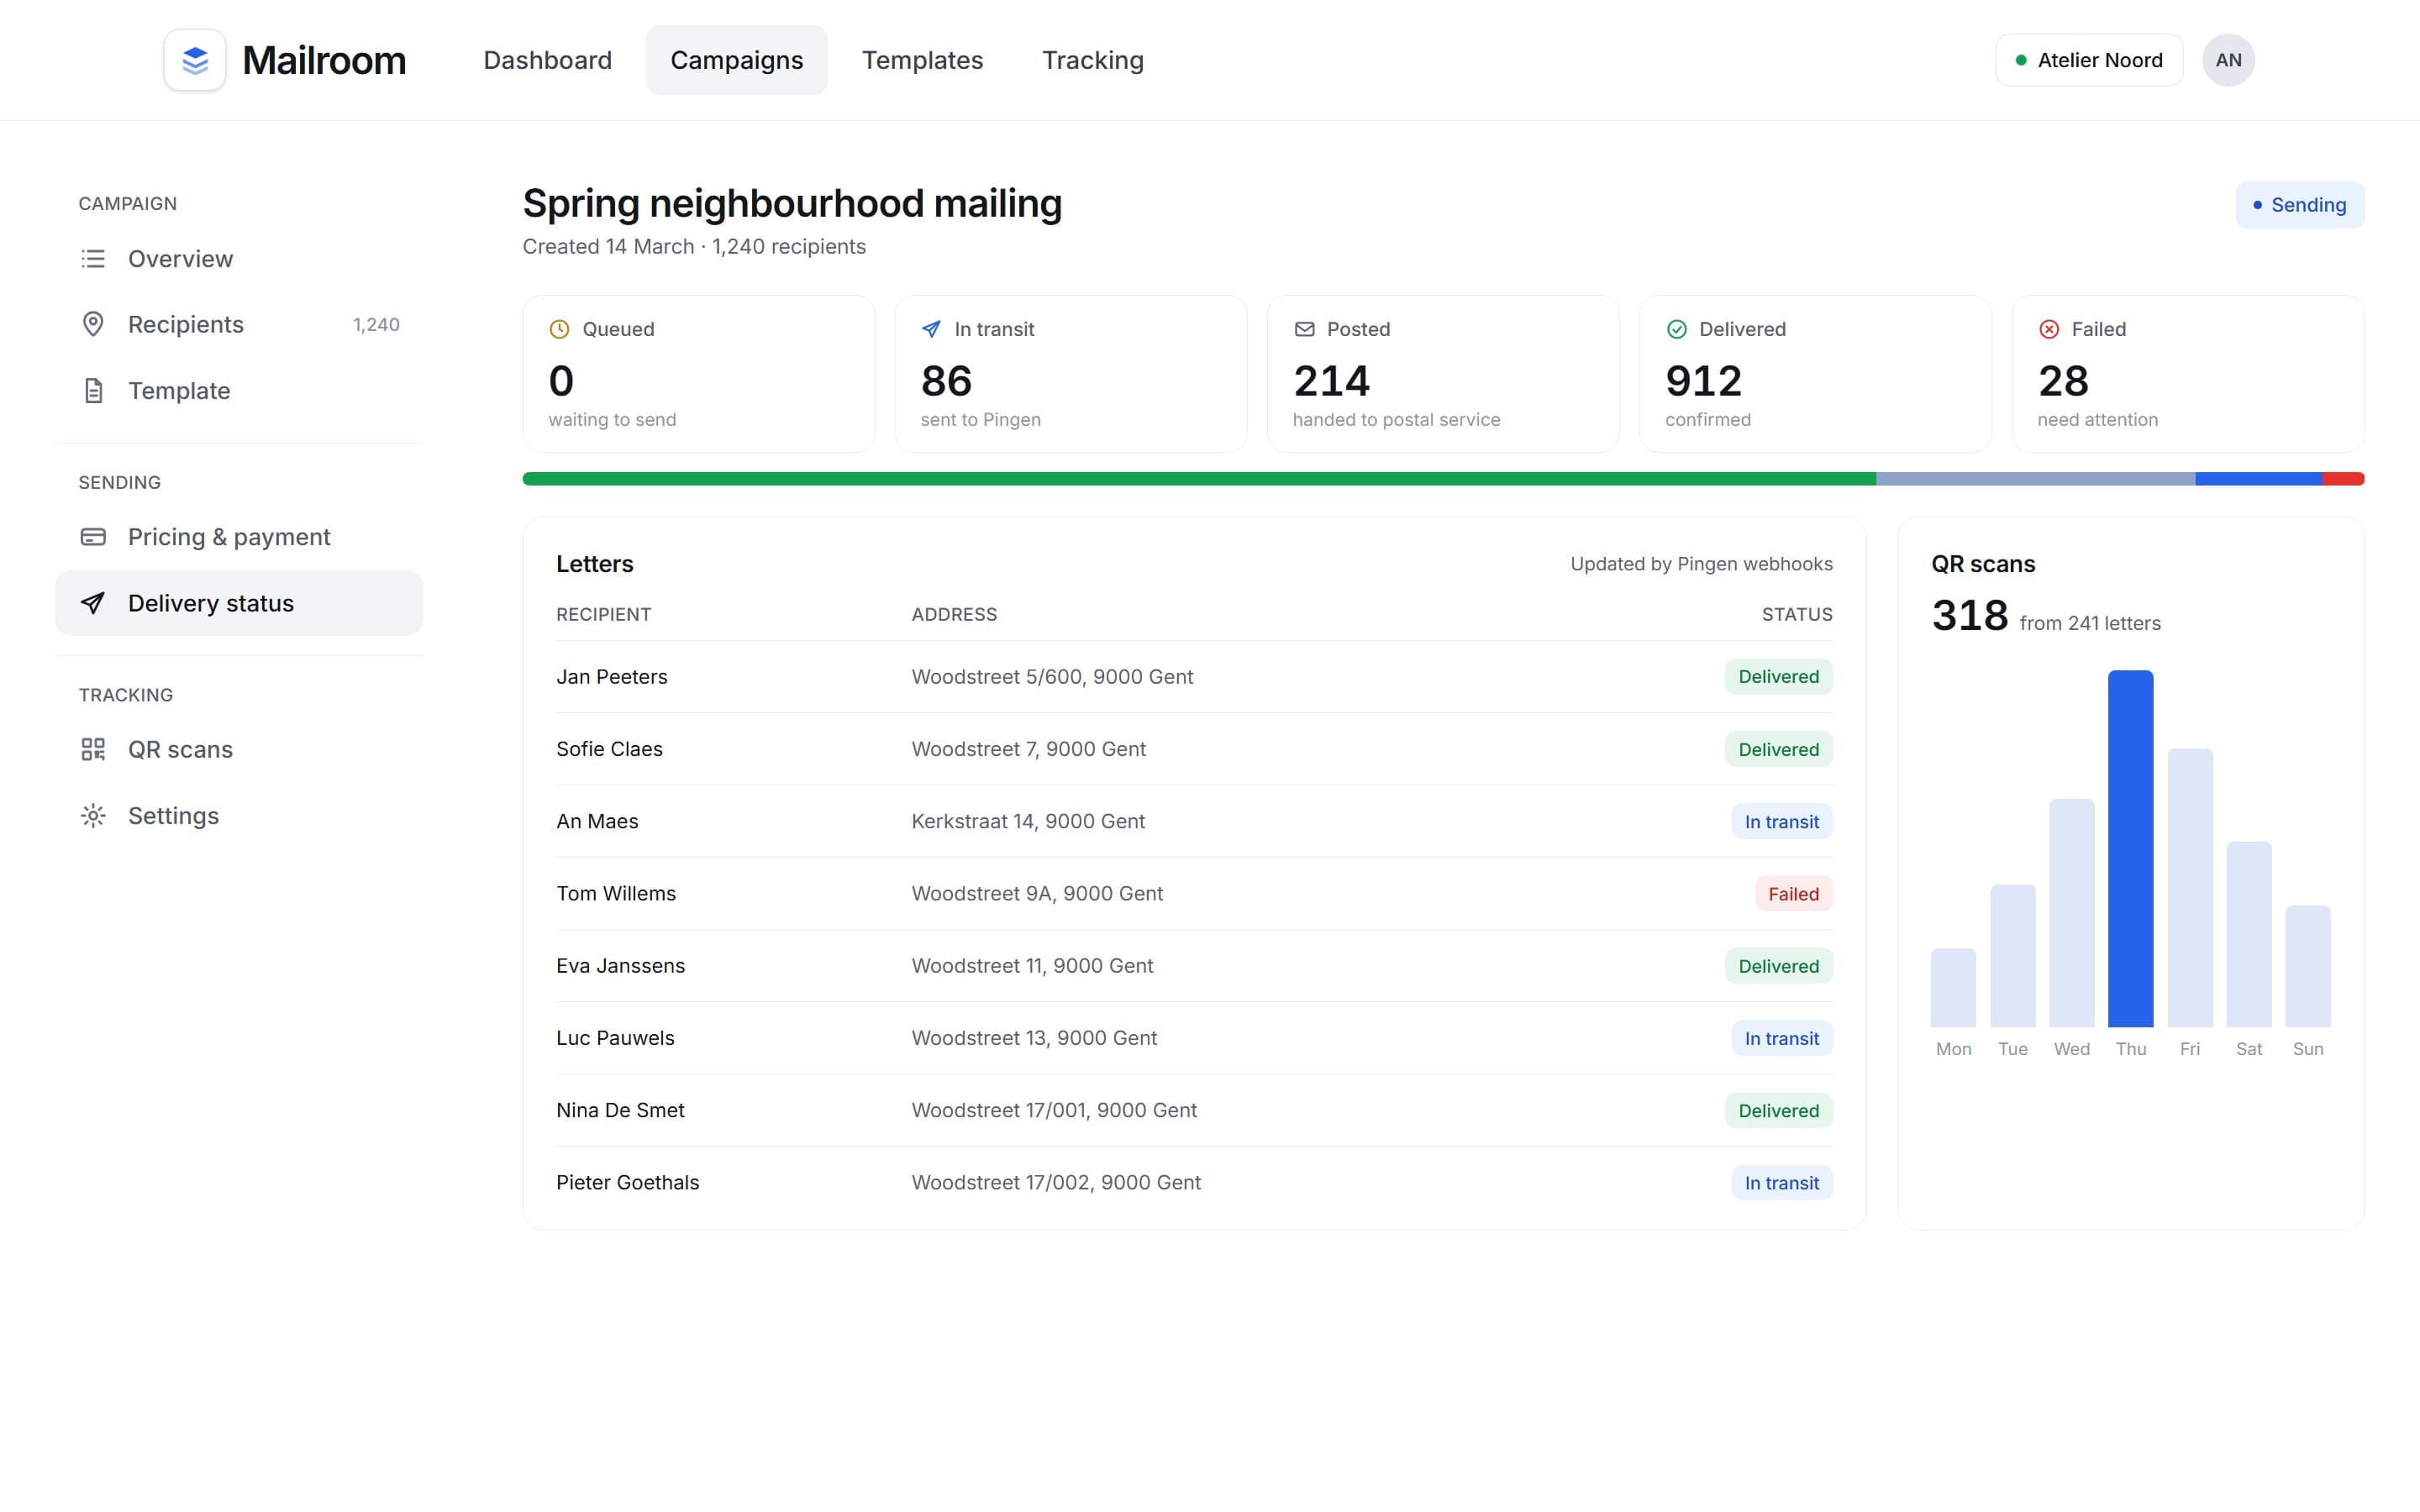
Task: Click the Posted envelope icon
Action: click(x=1304, y=329)
